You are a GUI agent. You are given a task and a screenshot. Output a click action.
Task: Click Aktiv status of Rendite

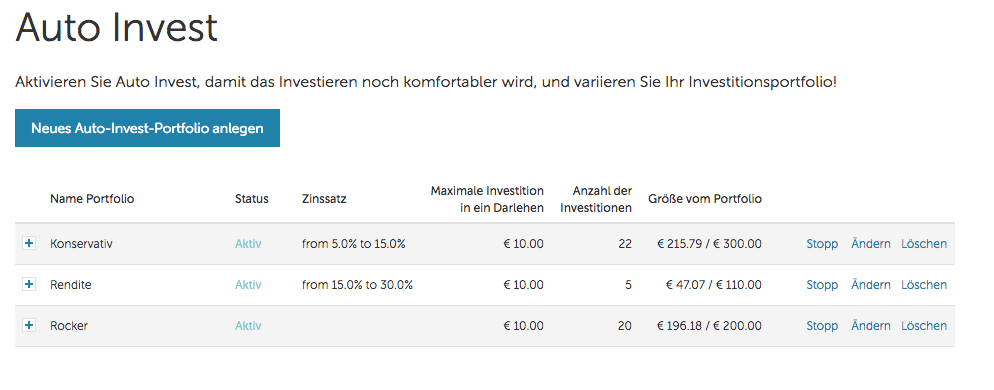tap(248, 285)
